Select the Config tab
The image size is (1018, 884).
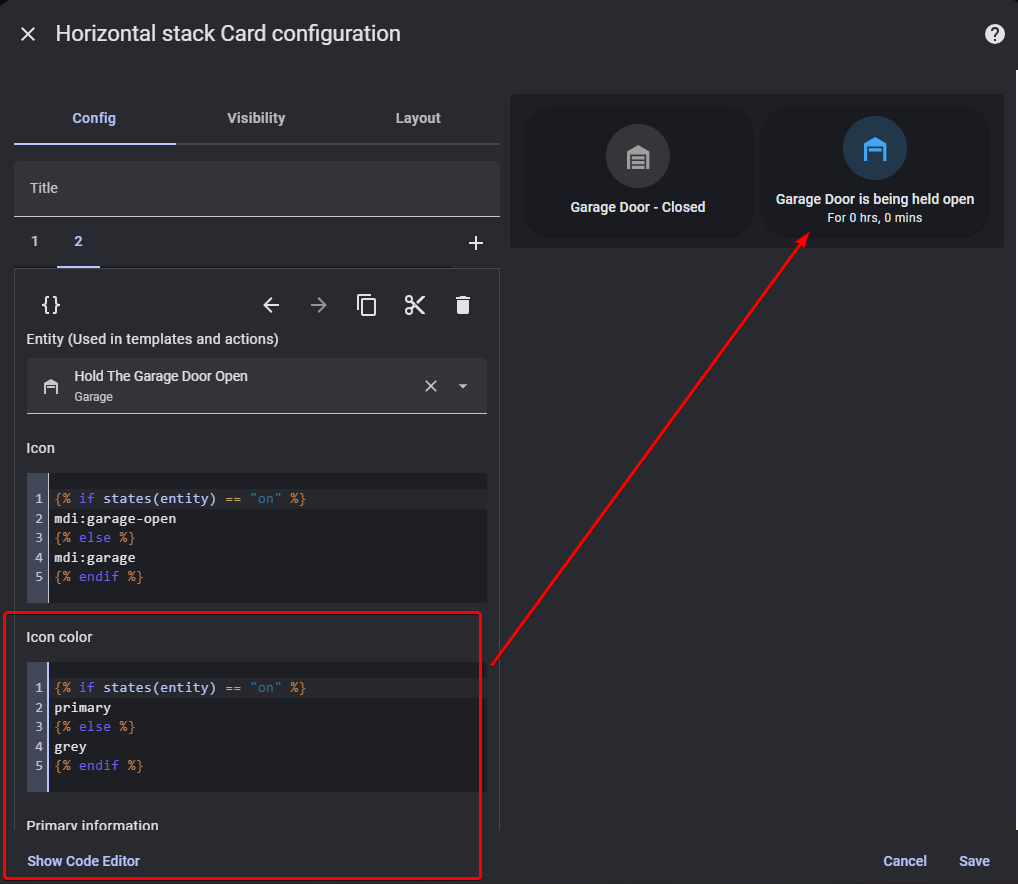pyautogui.click(x=94, y=118)
